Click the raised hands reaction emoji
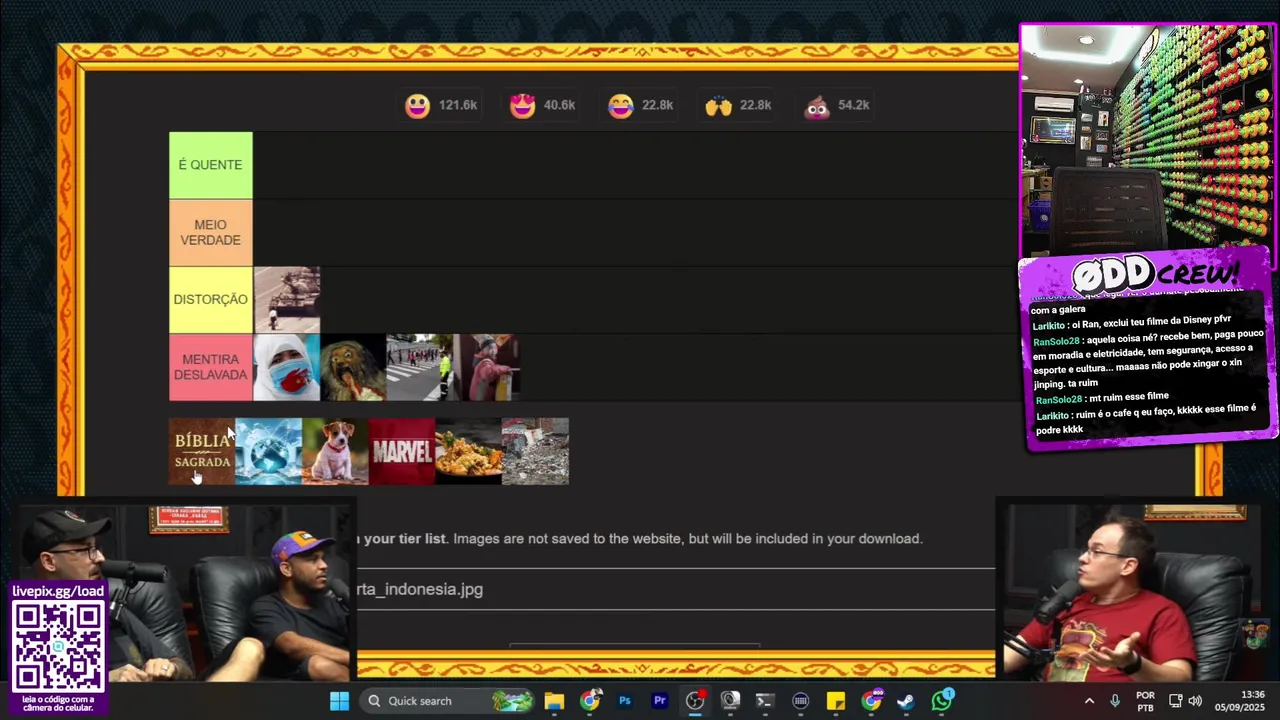 point(718,105)
